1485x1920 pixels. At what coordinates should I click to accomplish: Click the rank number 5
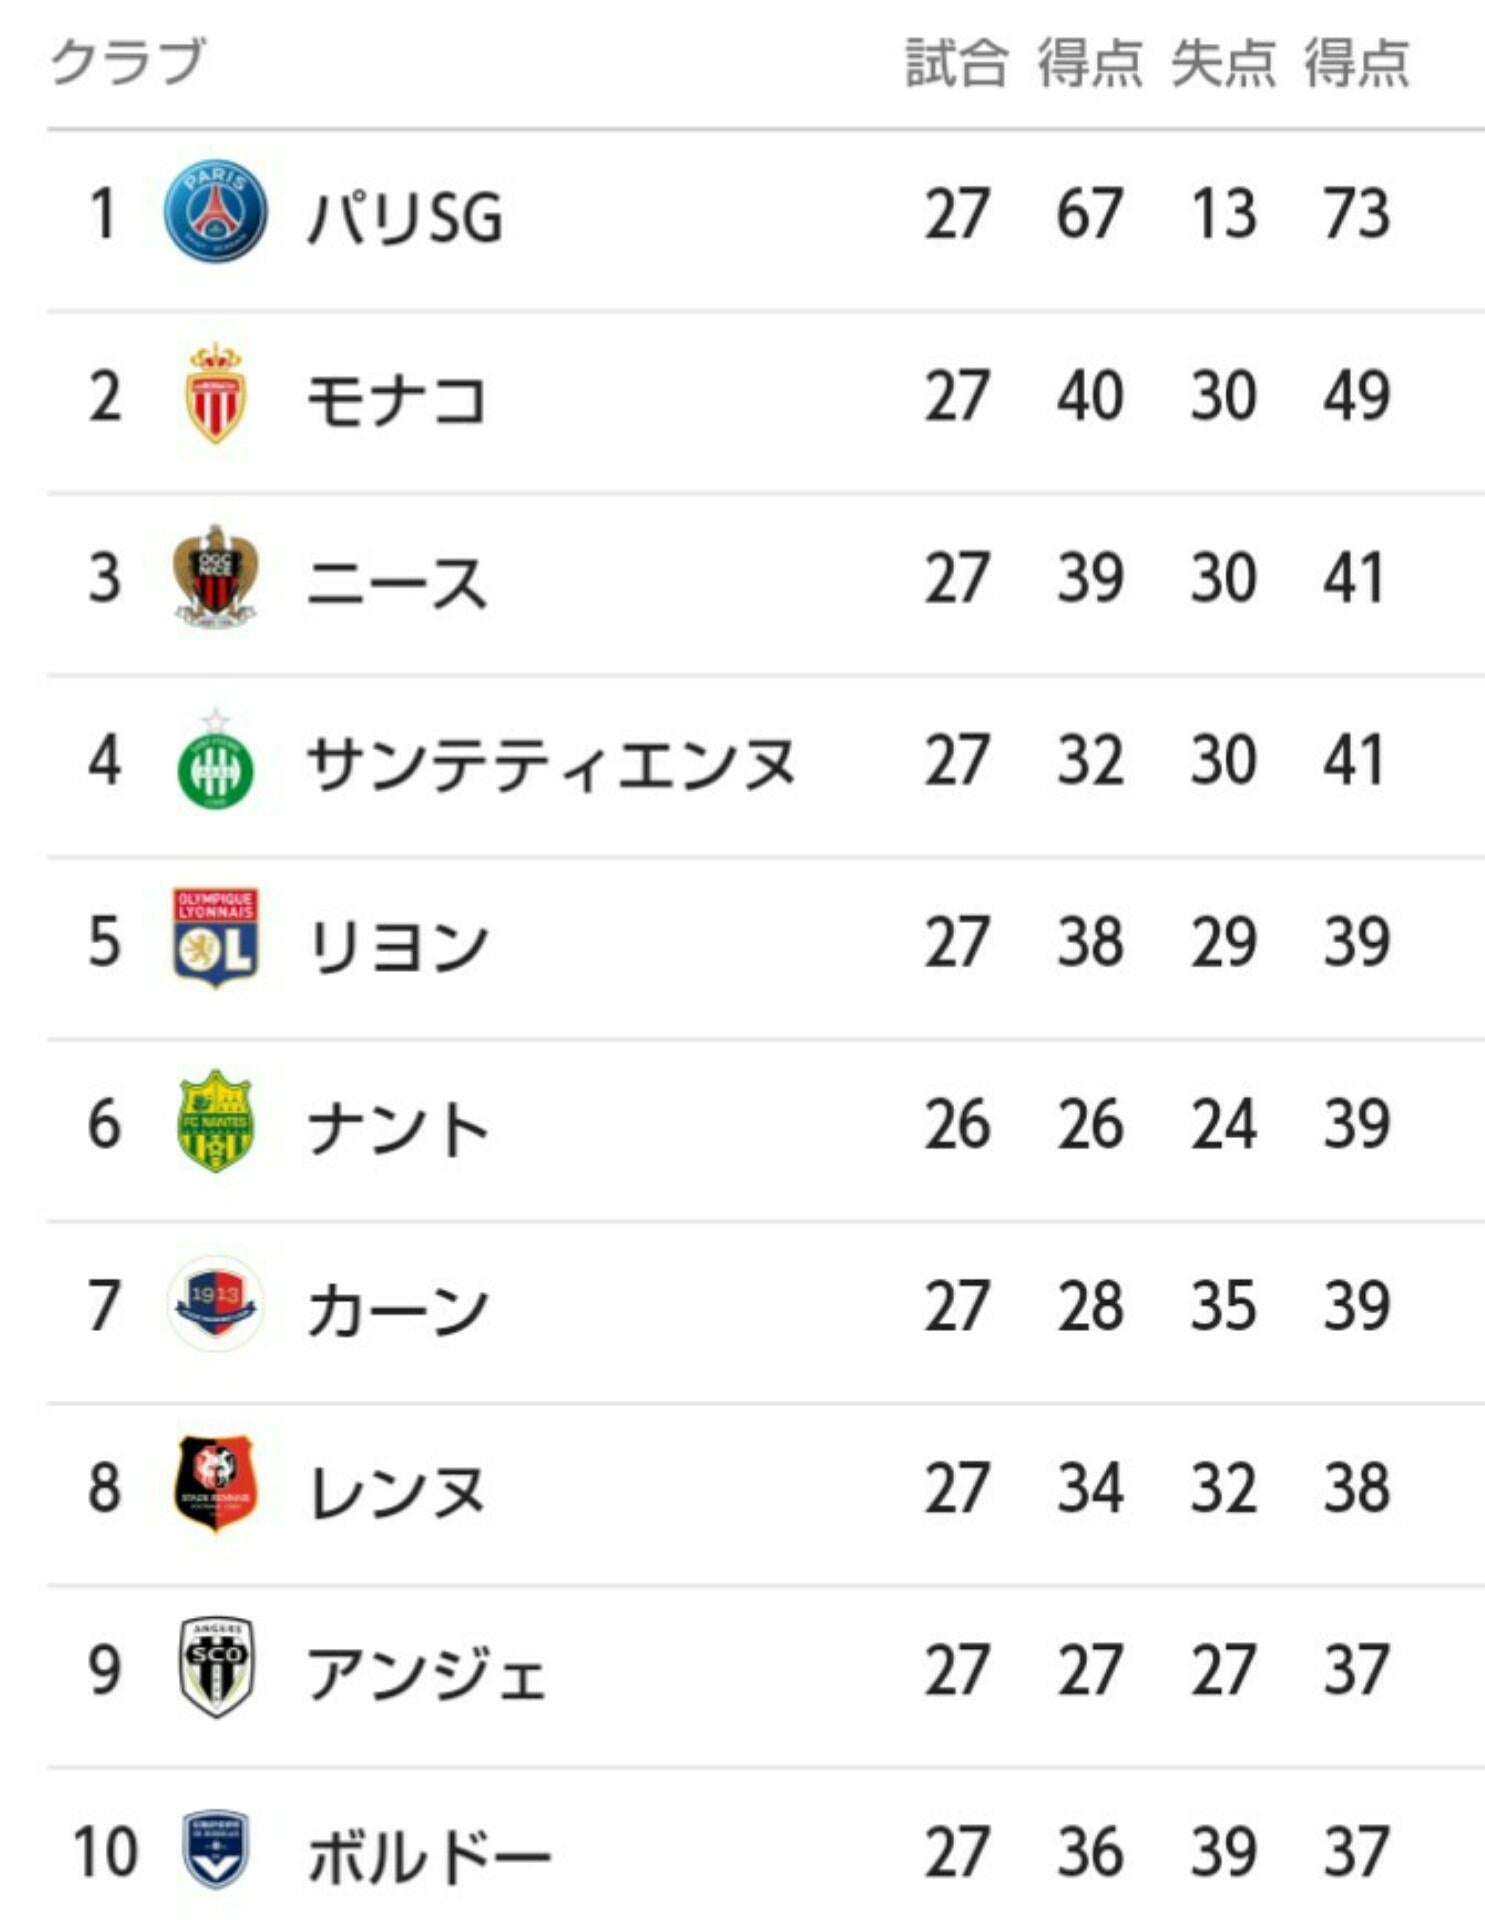[x=105, y=942]
